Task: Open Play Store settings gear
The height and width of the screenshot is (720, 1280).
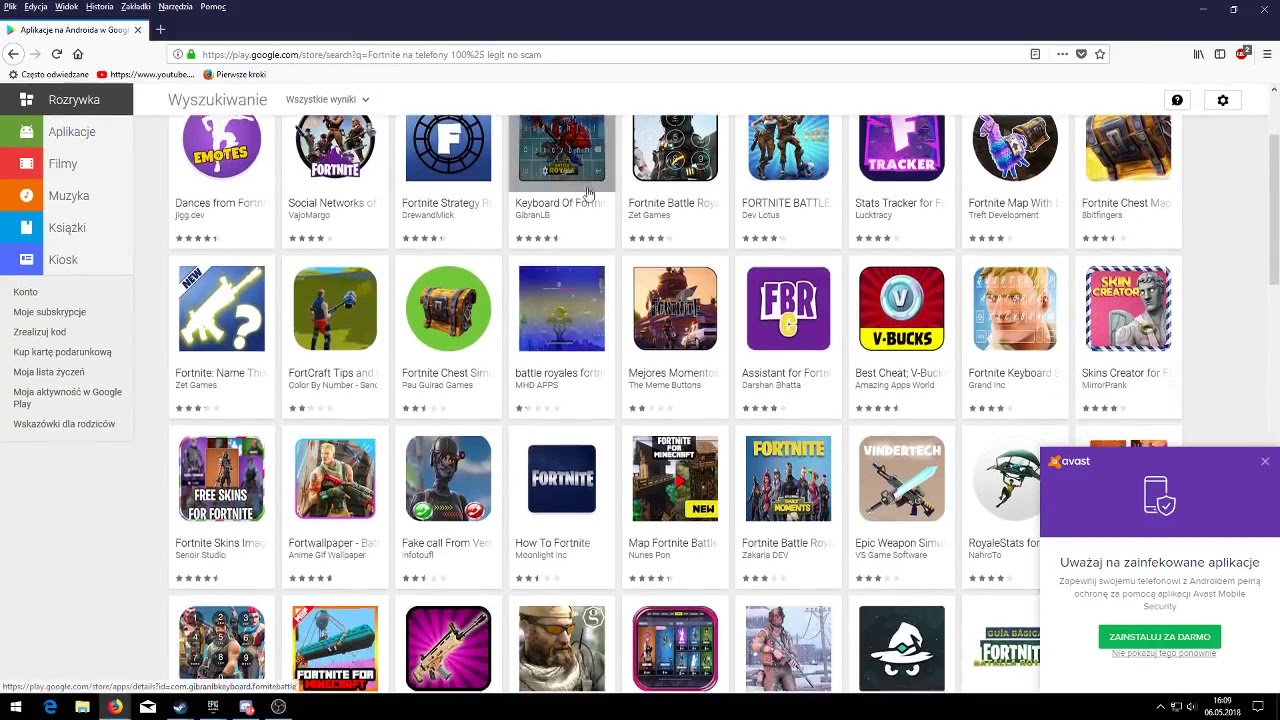Action: pyautogui.click(x=1222, y=100)
